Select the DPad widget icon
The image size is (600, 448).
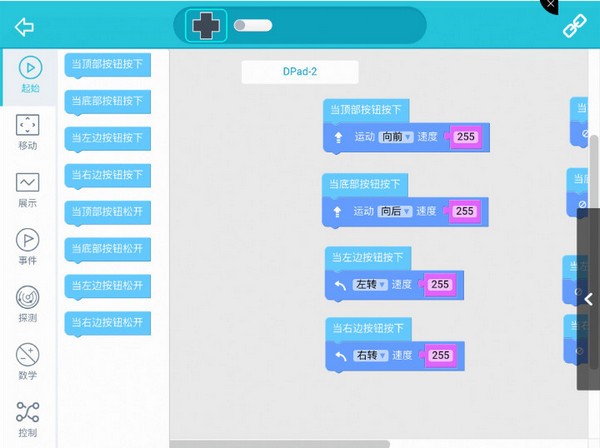click(x=206, y=26)
